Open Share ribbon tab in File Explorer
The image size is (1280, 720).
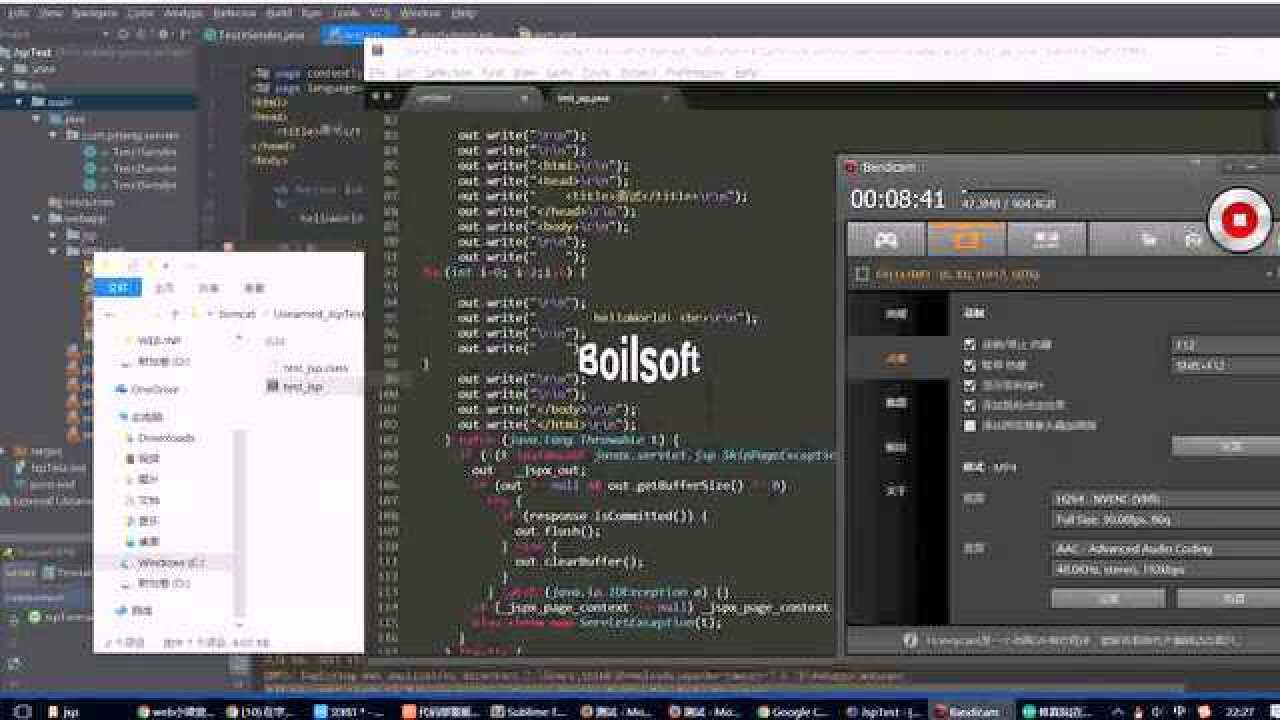(x=208, y=288)
